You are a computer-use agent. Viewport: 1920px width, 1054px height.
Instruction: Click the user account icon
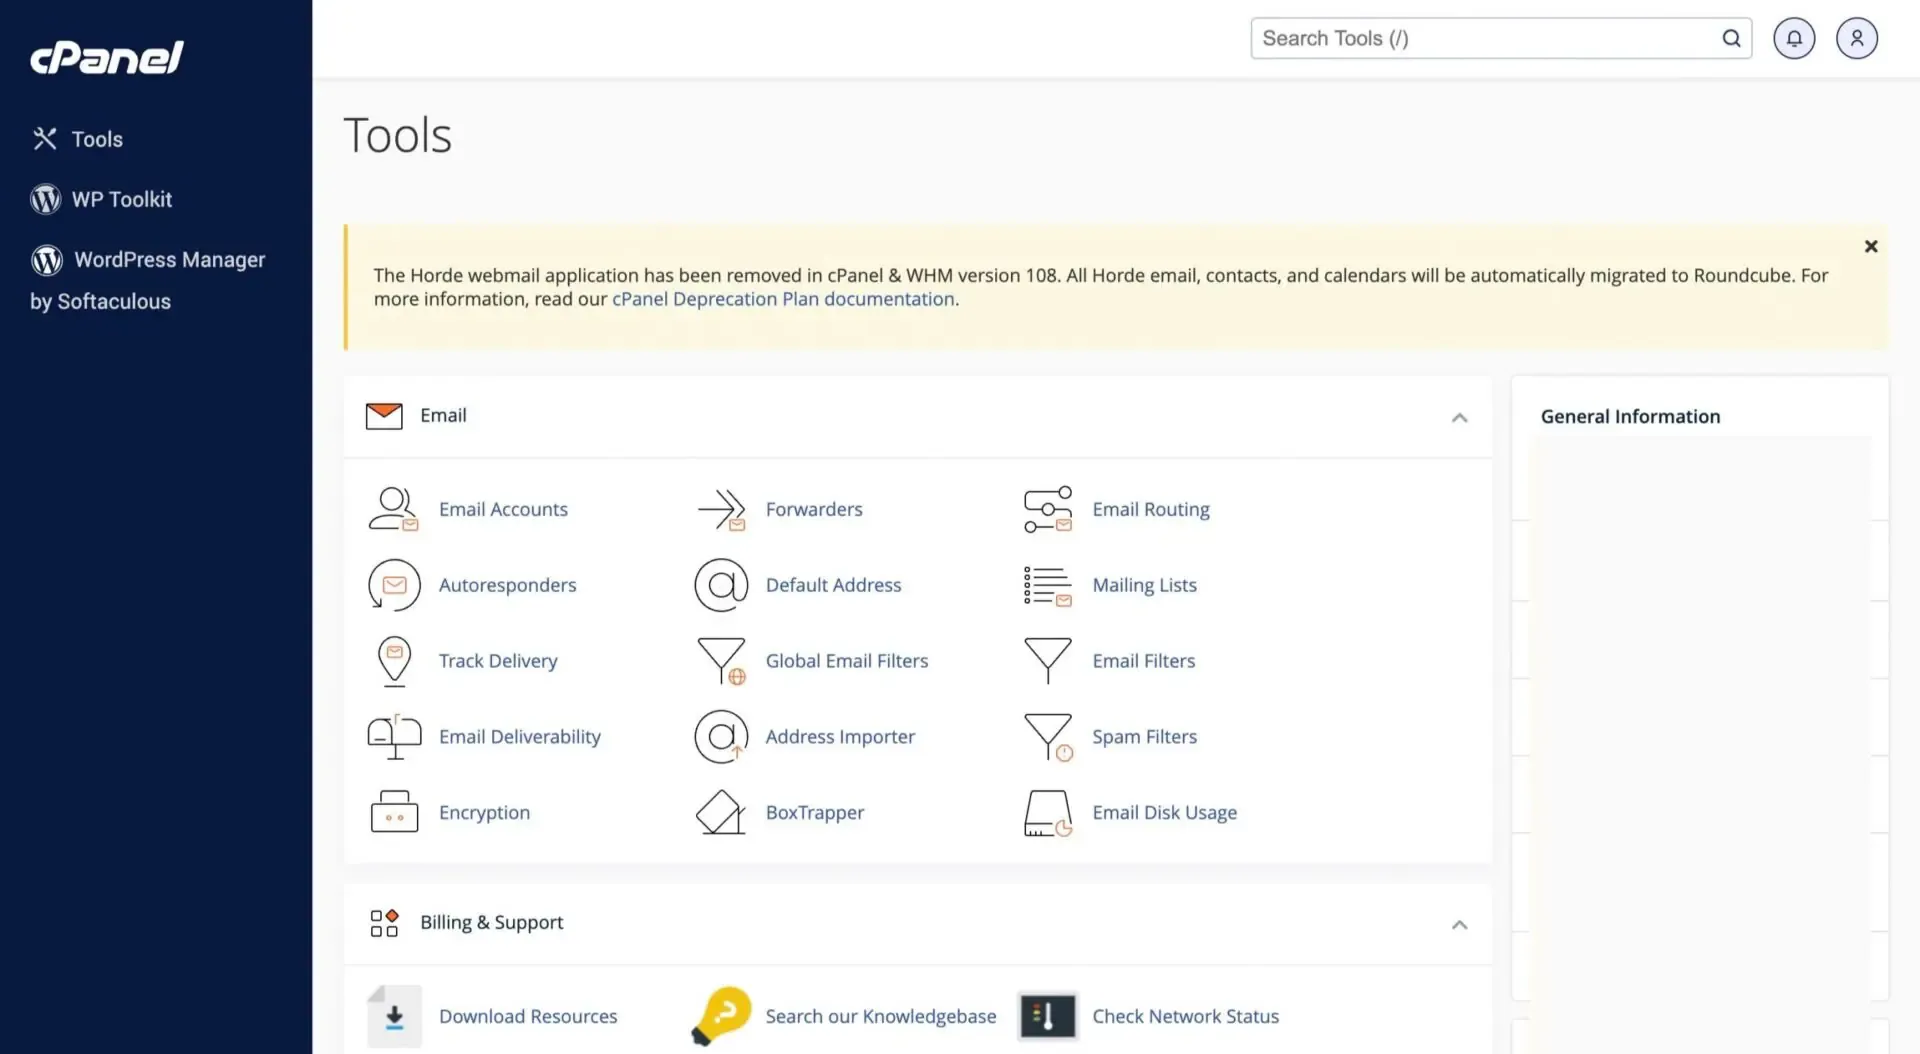(1857, 37)
